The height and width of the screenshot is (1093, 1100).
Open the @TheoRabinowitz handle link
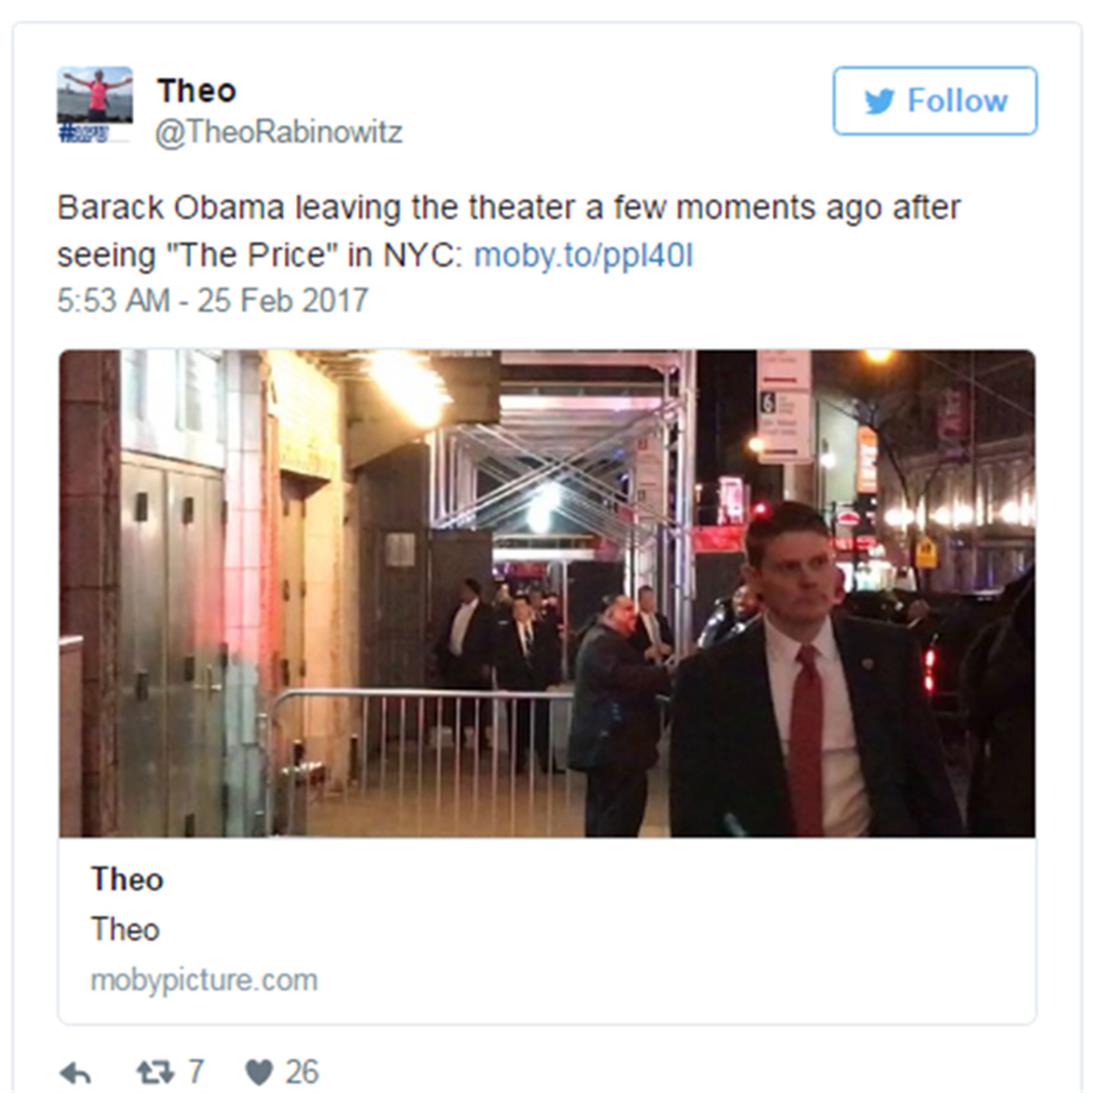(x=279, y=132)
